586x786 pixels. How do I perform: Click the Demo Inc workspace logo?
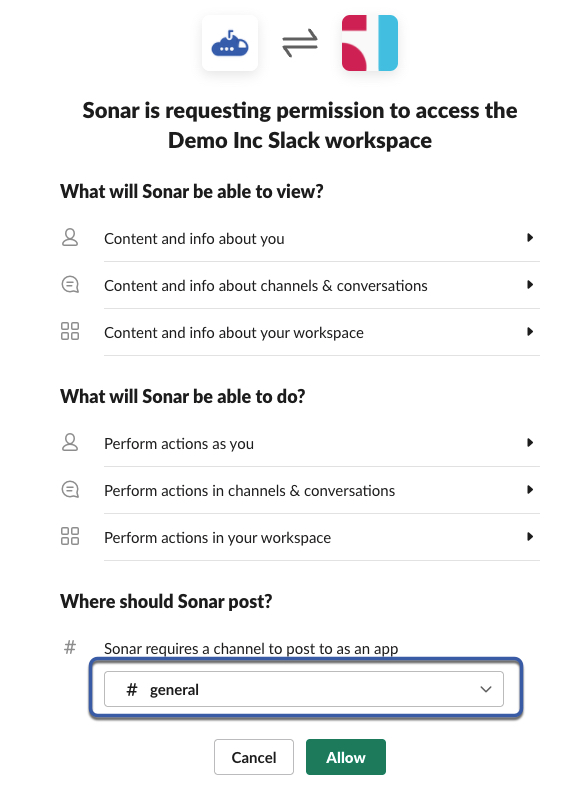click(x=370, y=43)
